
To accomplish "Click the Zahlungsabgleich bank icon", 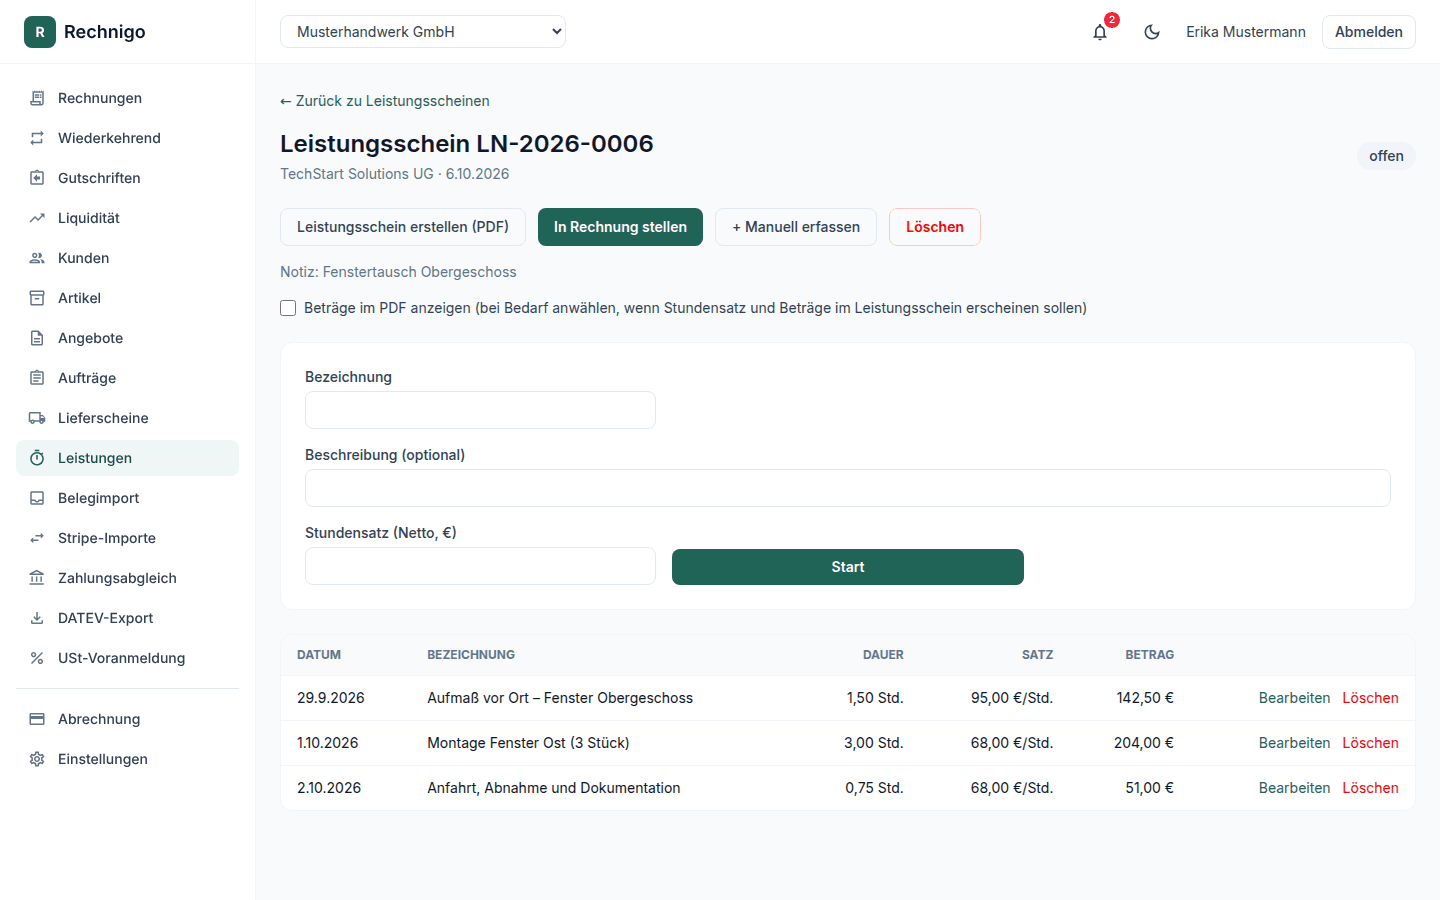I will pyautogui.click(x=37, y=578).
